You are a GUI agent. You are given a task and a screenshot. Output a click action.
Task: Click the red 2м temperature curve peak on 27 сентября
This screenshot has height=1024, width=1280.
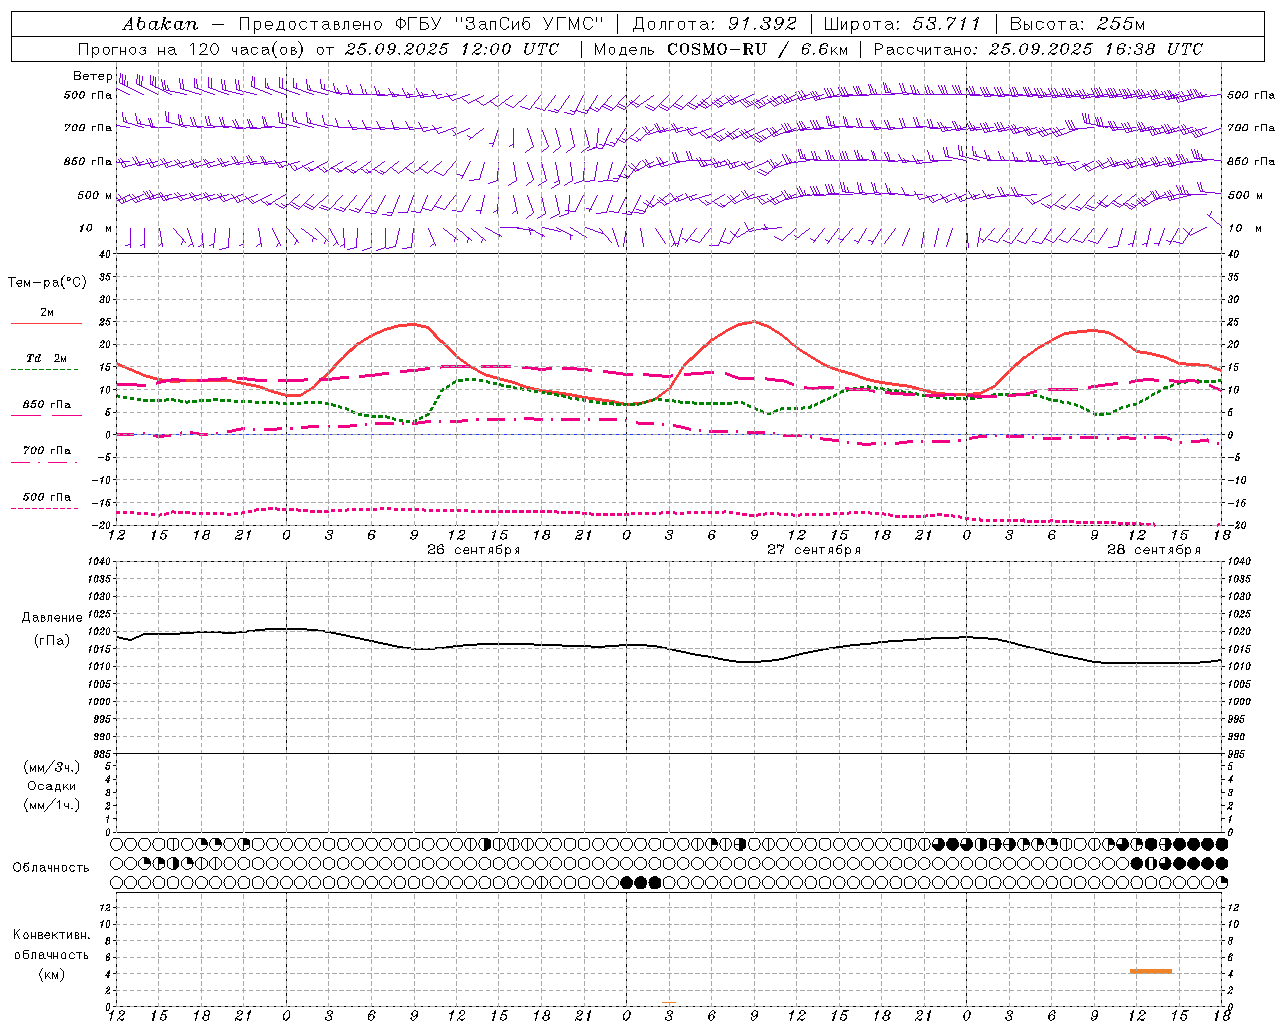click(753, 322)
